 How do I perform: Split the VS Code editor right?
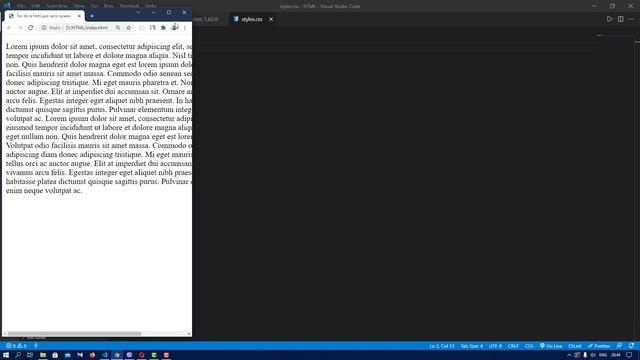tap(620, 19)
